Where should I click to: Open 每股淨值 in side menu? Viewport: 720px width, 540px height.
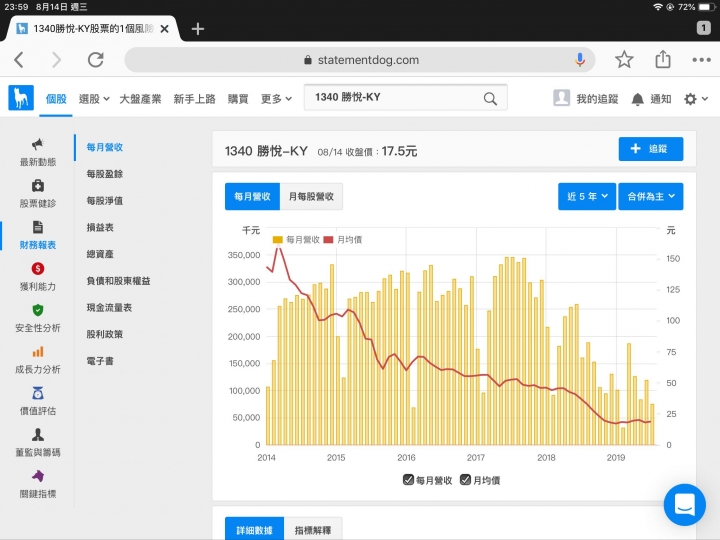point(105,201)
